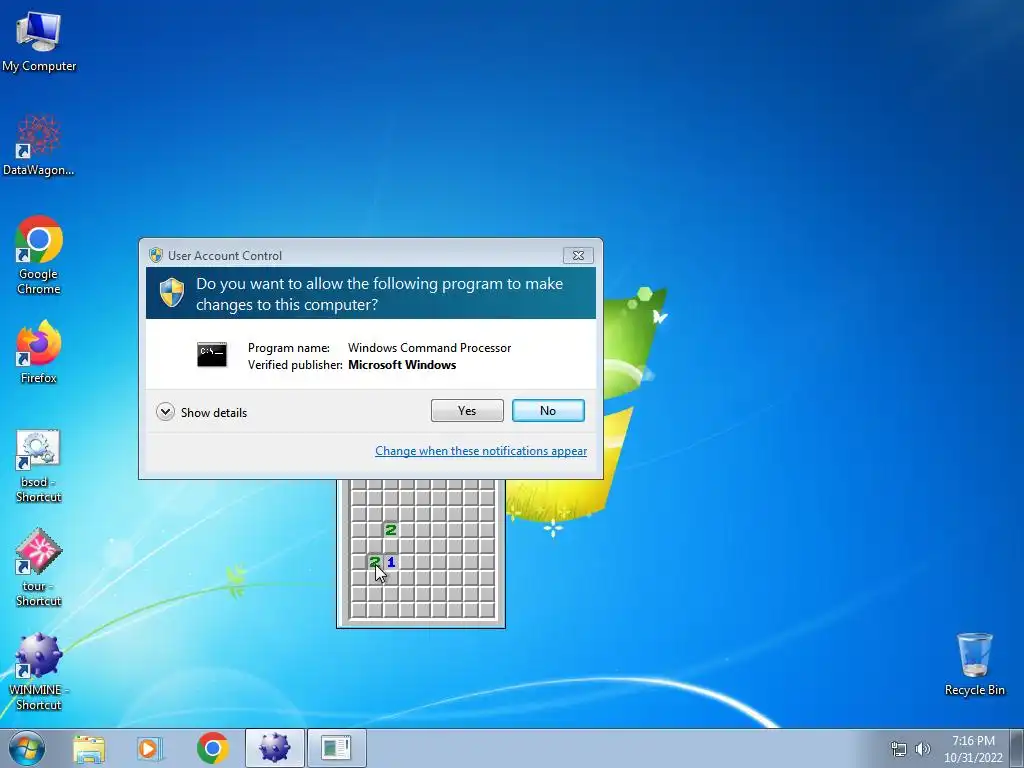Image resolution: width=1024 pixels, height=768 pixels.
Task: Launch Google Chrome from the desktop
Action: [39, 255]
